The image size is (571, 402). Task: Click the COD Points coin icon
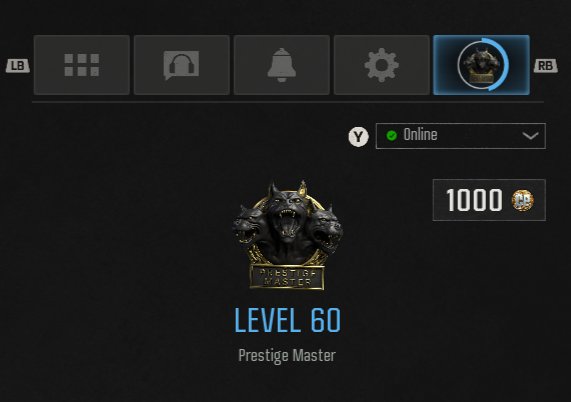523,200
